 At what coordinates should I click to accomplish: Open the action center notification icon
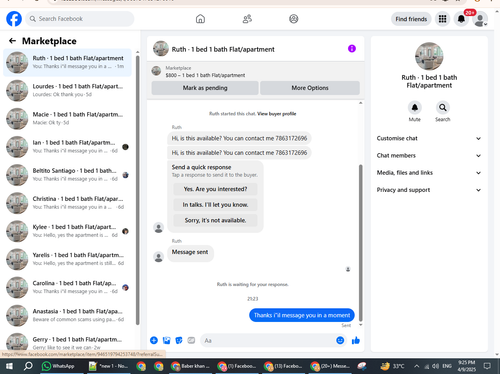487,366
